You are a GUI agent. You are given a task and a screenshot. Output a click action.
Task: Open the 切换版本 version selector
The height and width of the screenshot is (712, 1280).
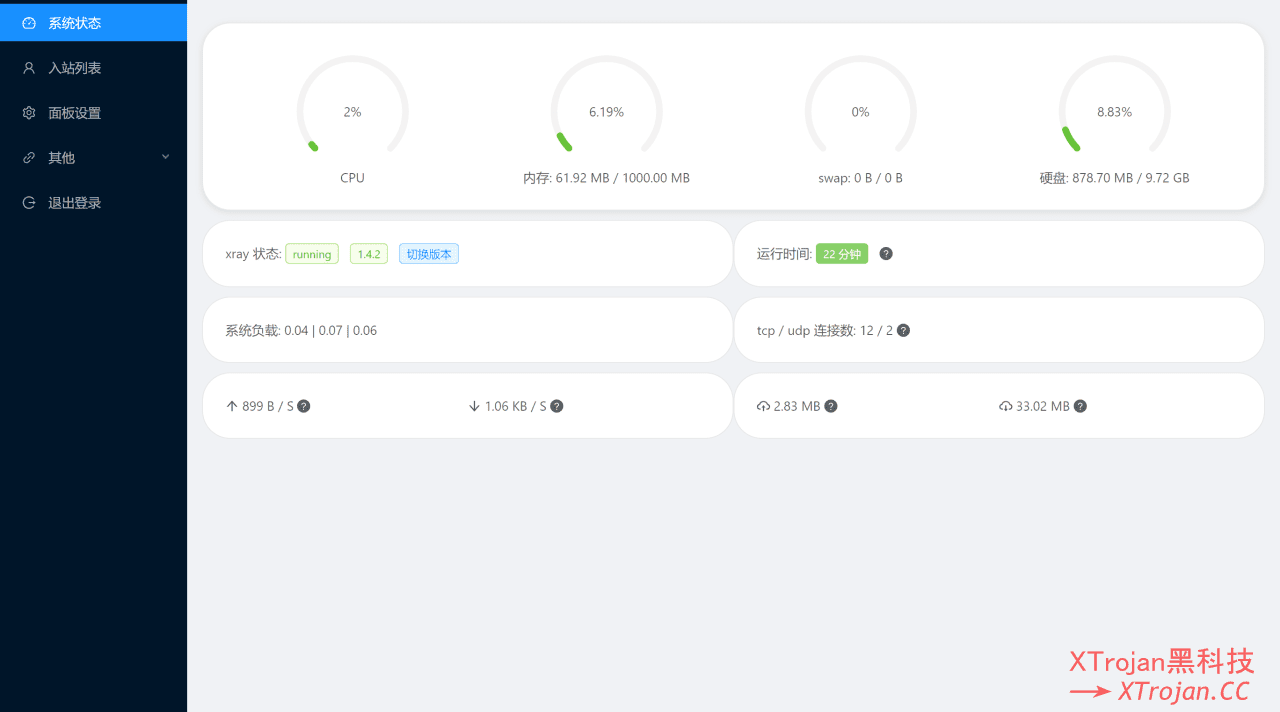point(428,253)
